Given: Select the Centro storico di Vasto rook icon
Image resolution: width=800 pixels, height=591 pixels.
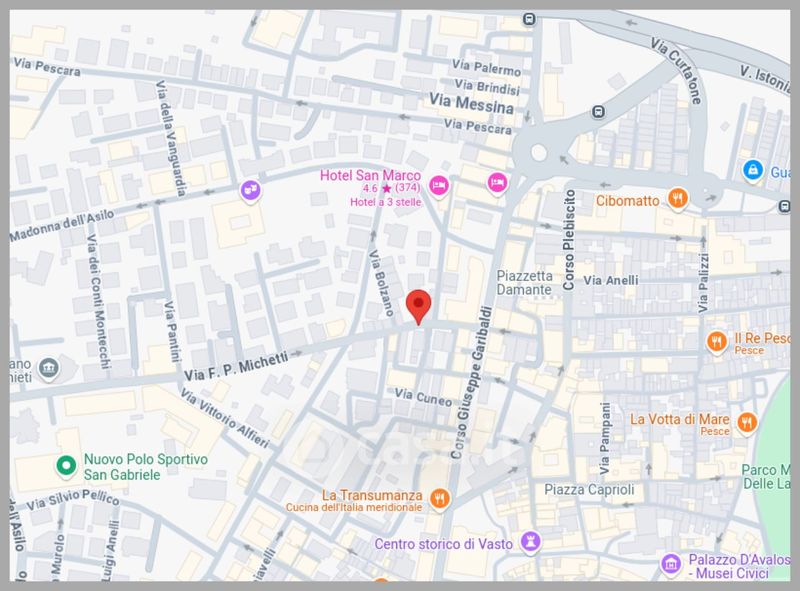Looking at the screenshot, I should coord(530,542).
